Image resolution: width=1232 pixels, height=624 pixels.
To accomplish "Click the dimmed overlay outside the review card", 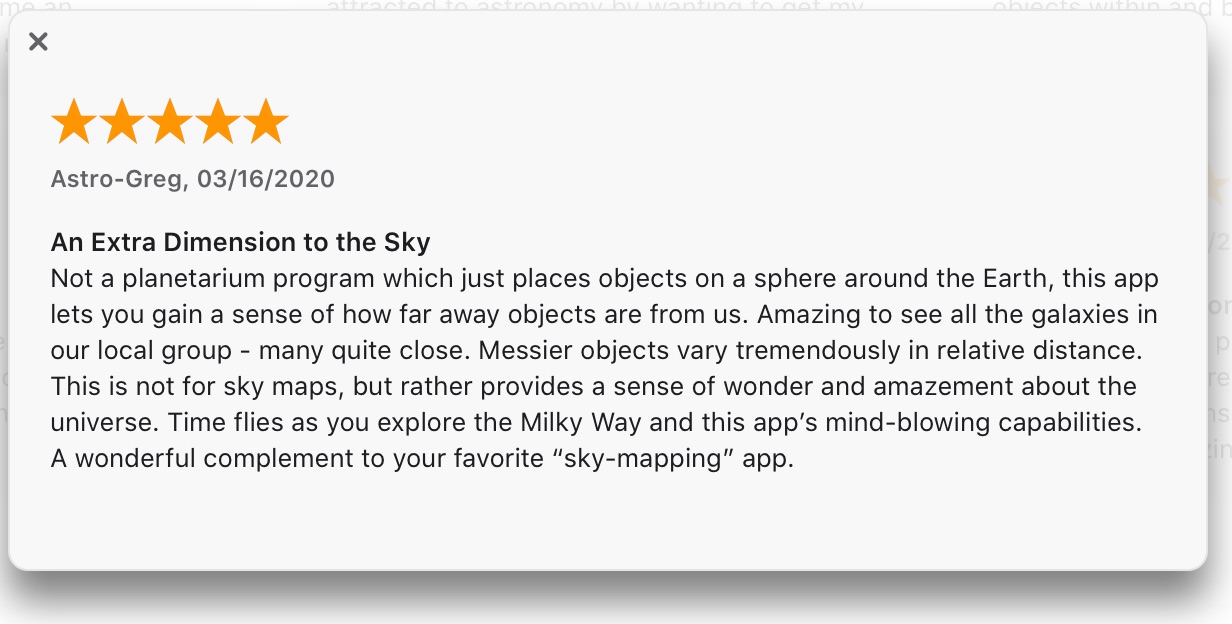I will click(x=616, y=608).
